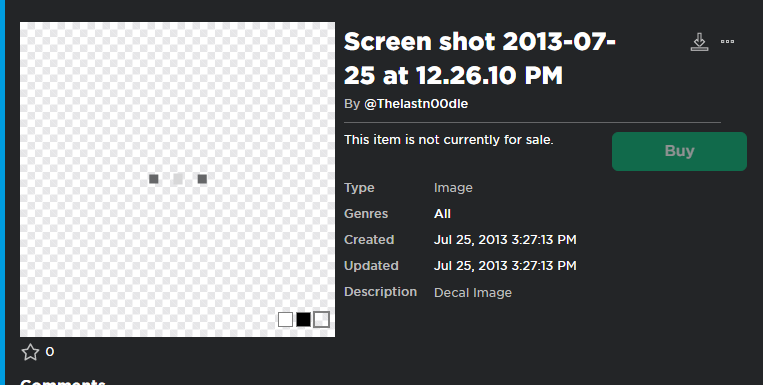Viewport: 763px width, 385px height.
Task: Click the Comments section heading
Action: (x=63, y=382)
